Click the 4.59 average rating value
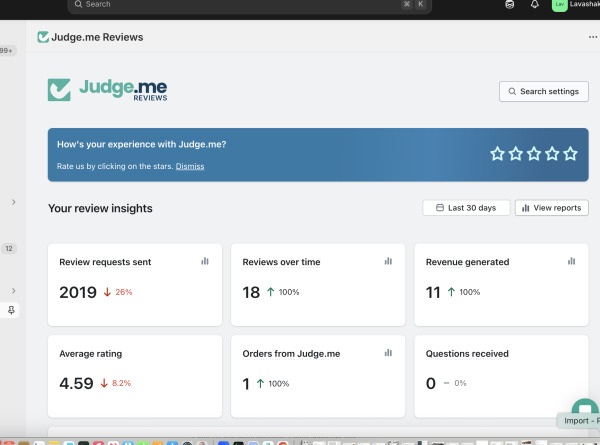The width and height of the screenshot is (600, 445). point(76,383)
